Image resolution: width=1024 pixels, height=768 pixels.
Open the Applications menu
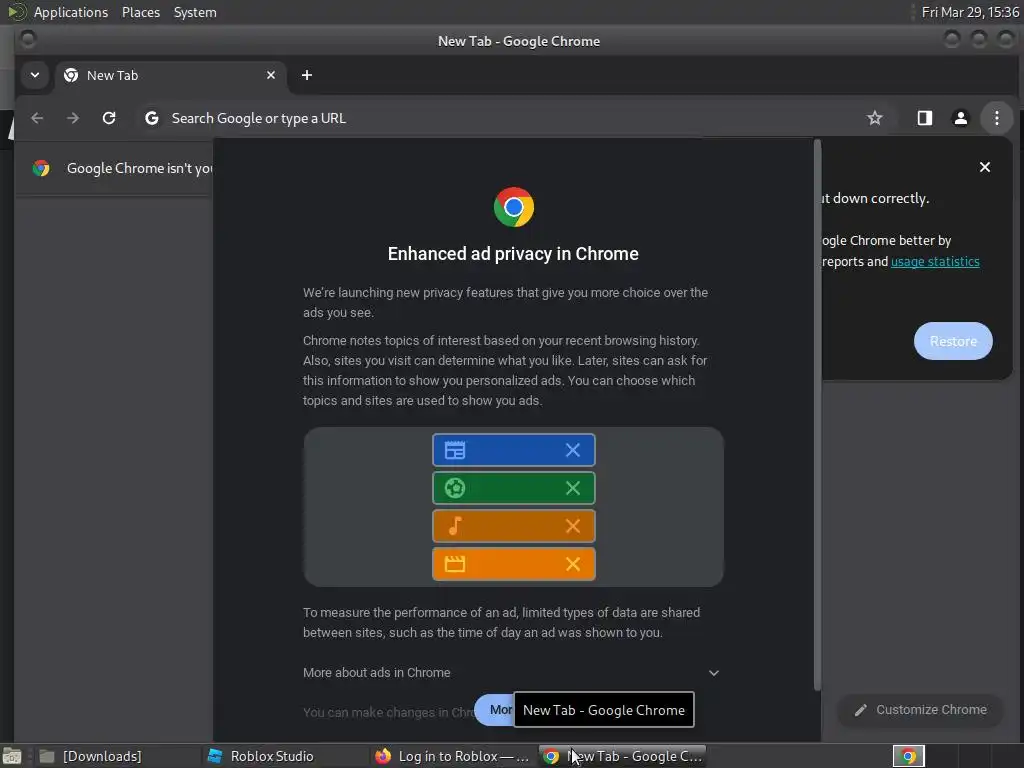point(71,12)
